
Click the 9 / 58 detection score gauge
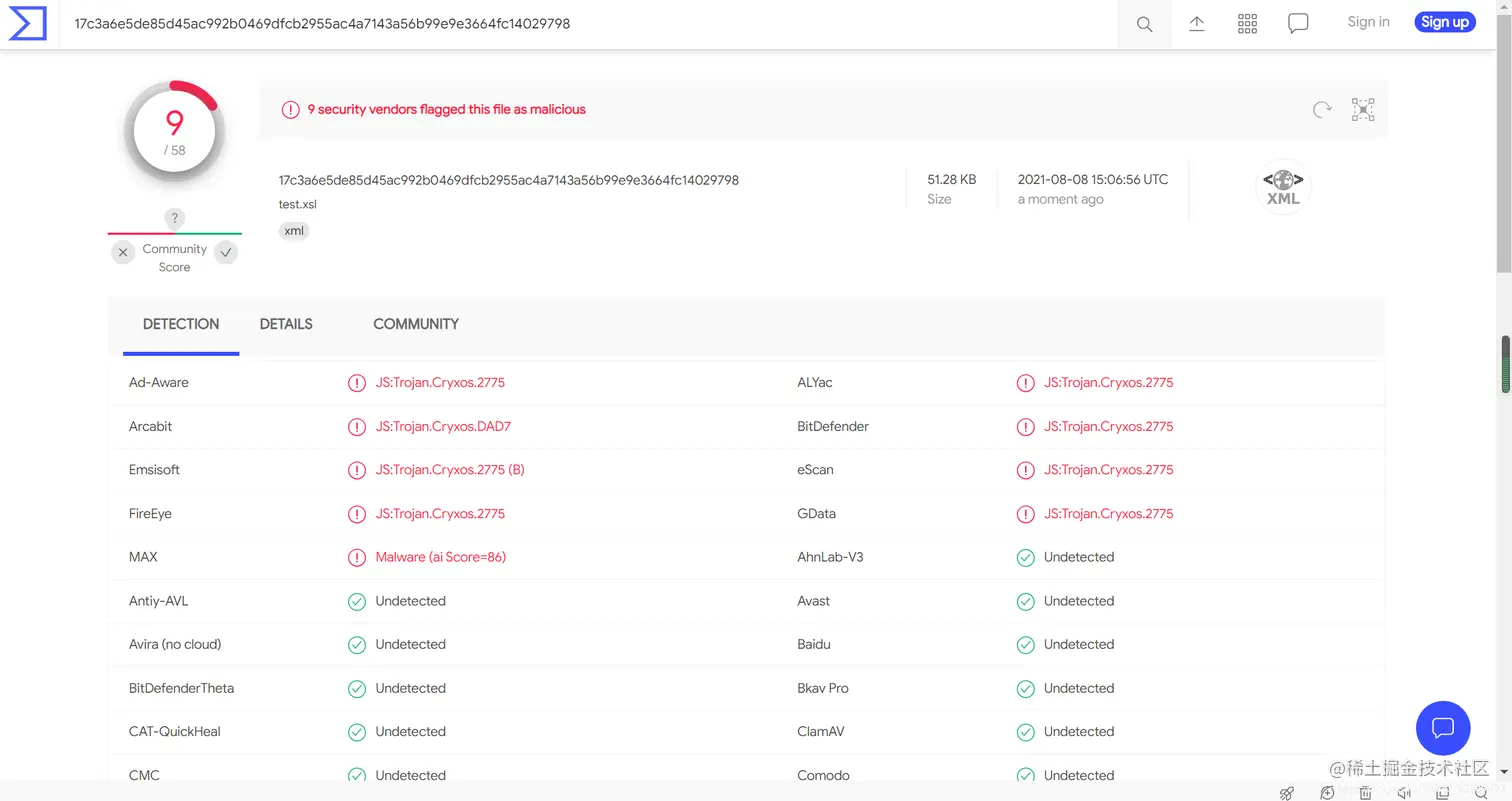tap(175, 133)
